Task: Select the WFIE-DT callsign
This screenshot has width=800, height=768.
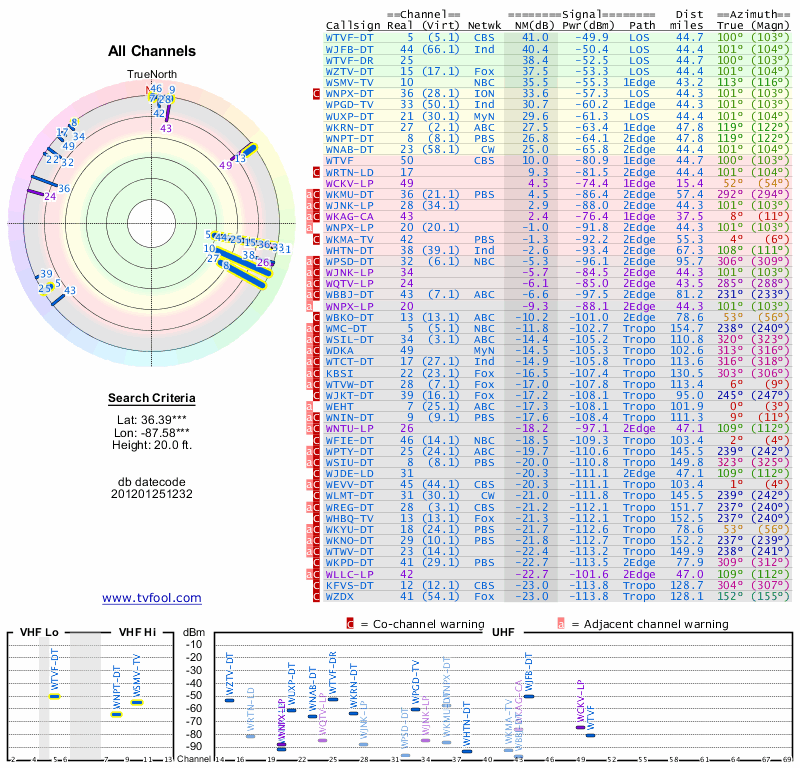Action: [x=349, y=440]
